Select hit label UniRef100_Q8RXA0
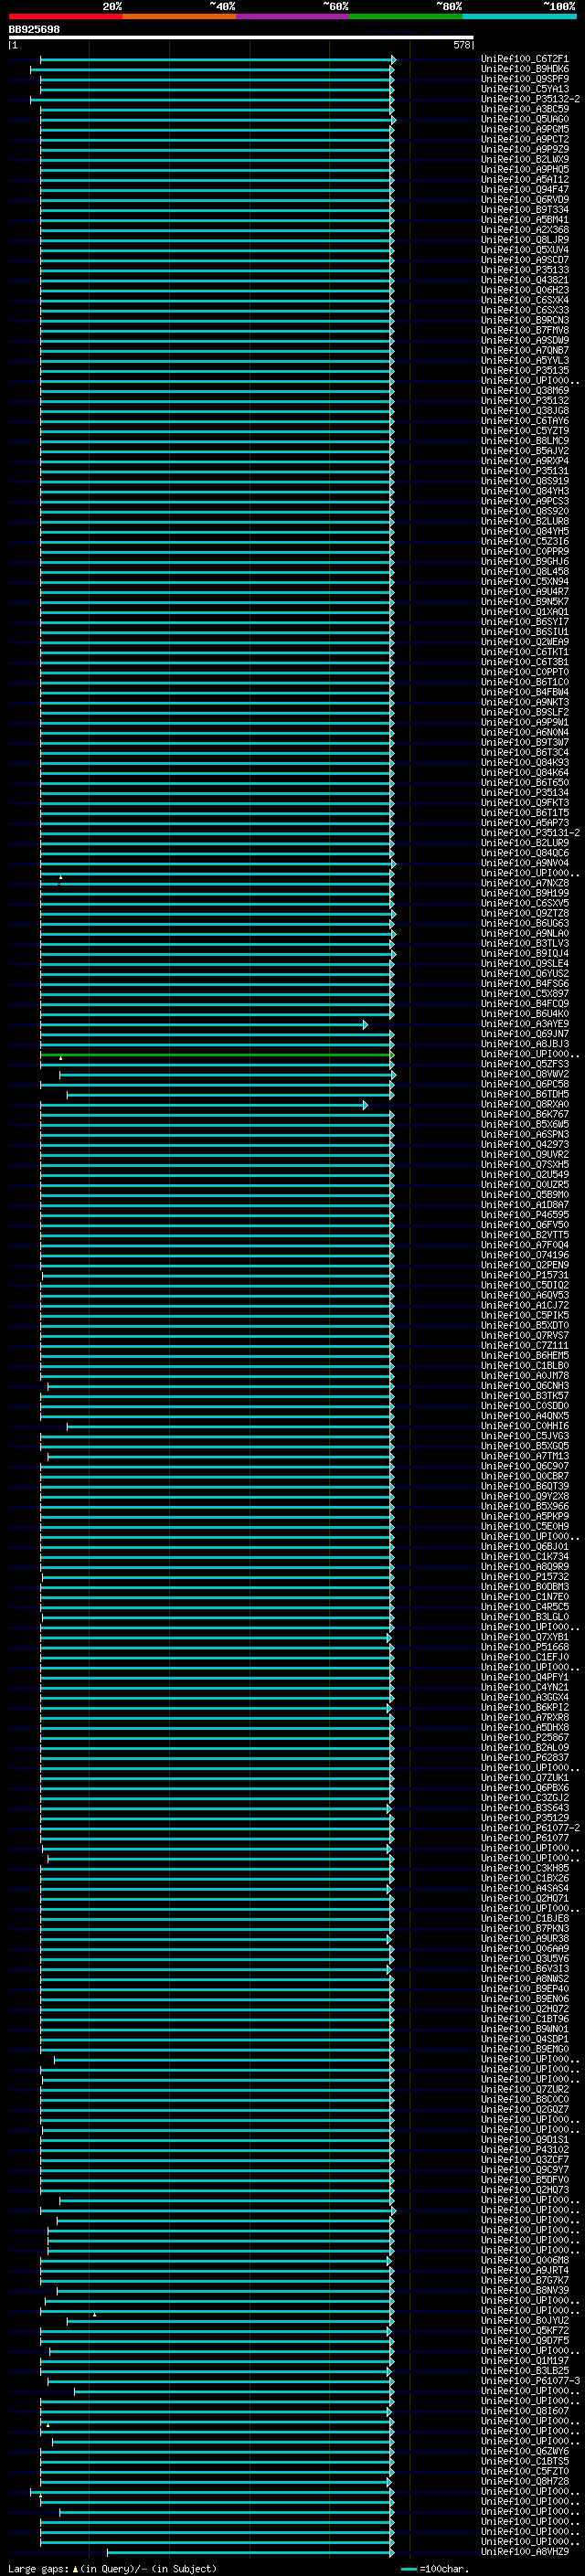The height and width of the screenshot is (2576, 585). point(525,1104)
